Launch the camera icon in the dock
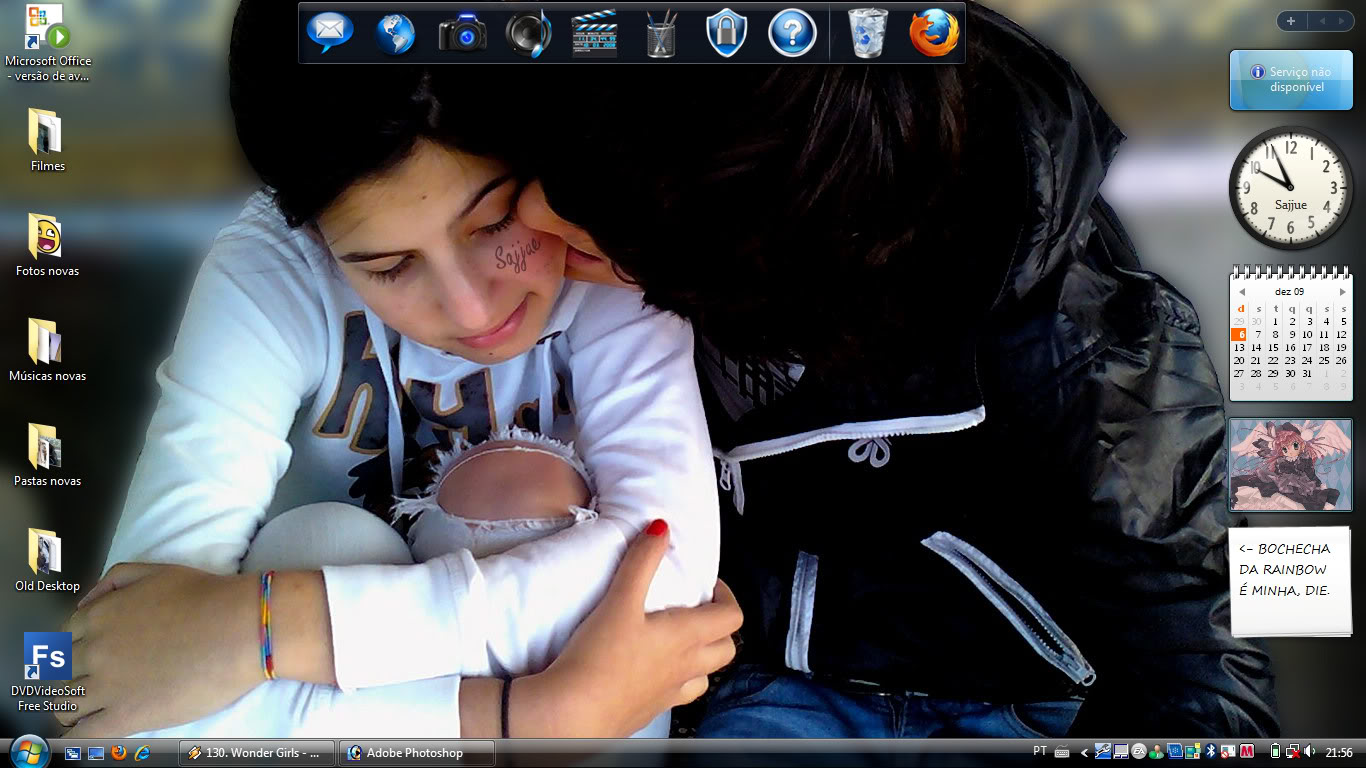This screenshot has height=768, width=1366. (462, 33)
